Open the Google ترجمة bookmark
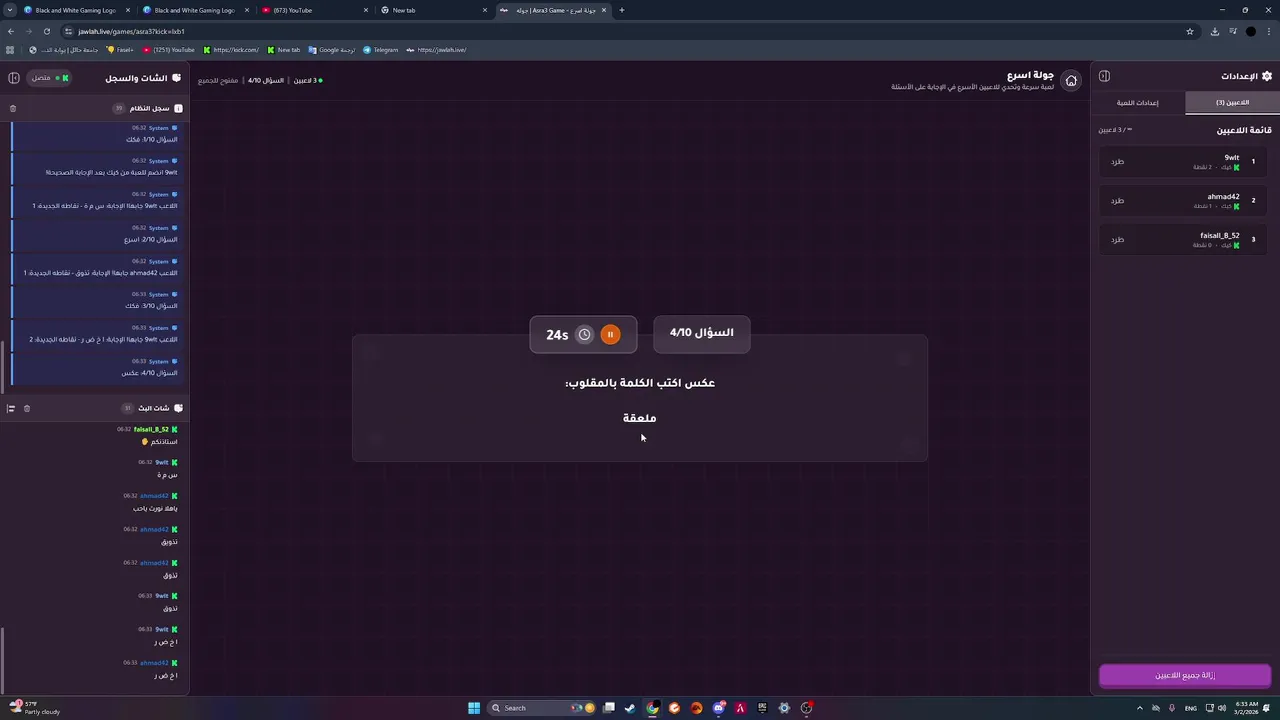 point(331,50)
